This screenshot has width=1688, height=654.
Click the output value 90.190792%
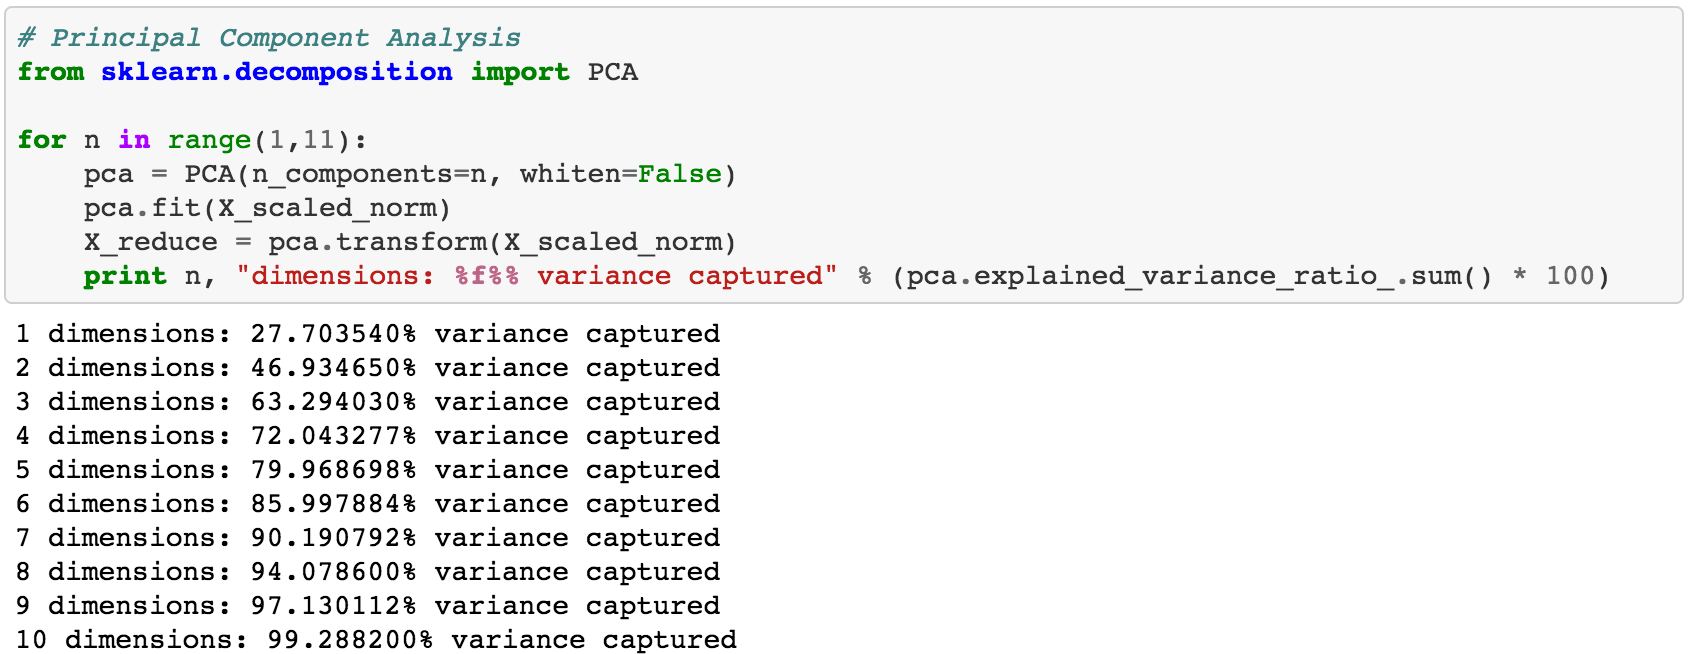333,538
